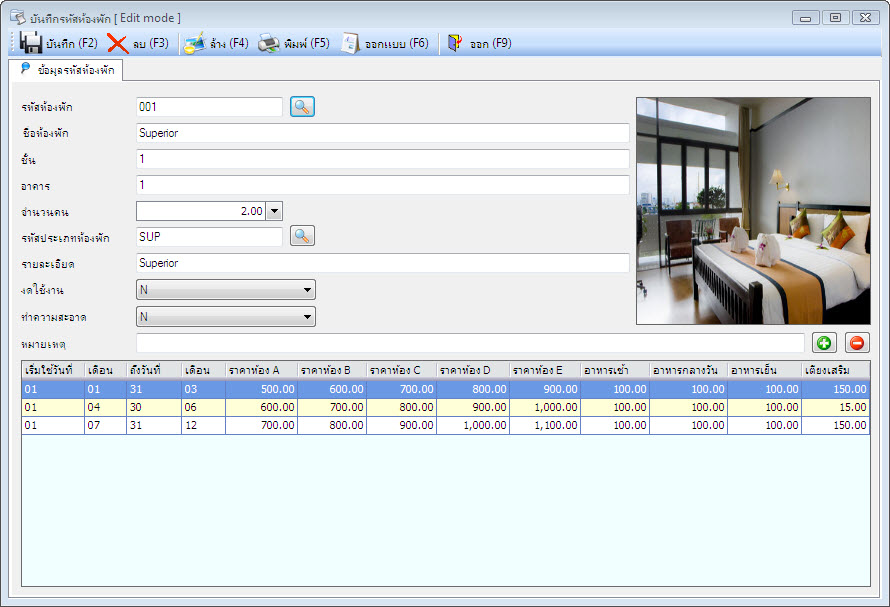The width and height of the screenshot is (890, 607).
Task: Click the red X Delete (F3) icon
Action: 118,44
